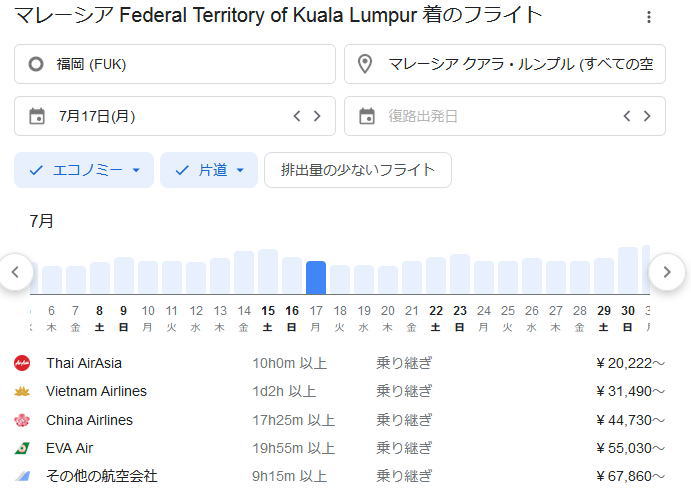Select the price bar for July 6

(52, 280)
